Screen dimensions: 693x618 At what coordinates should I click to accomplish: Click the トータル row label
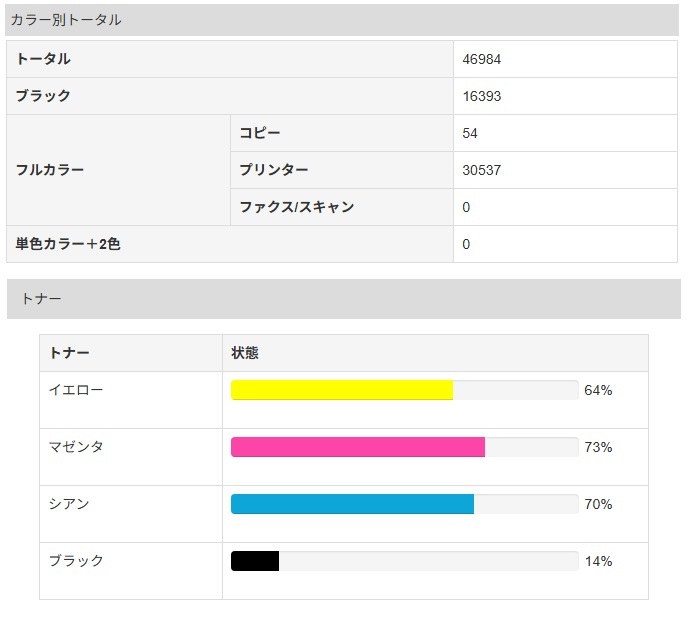pos(43,59)
